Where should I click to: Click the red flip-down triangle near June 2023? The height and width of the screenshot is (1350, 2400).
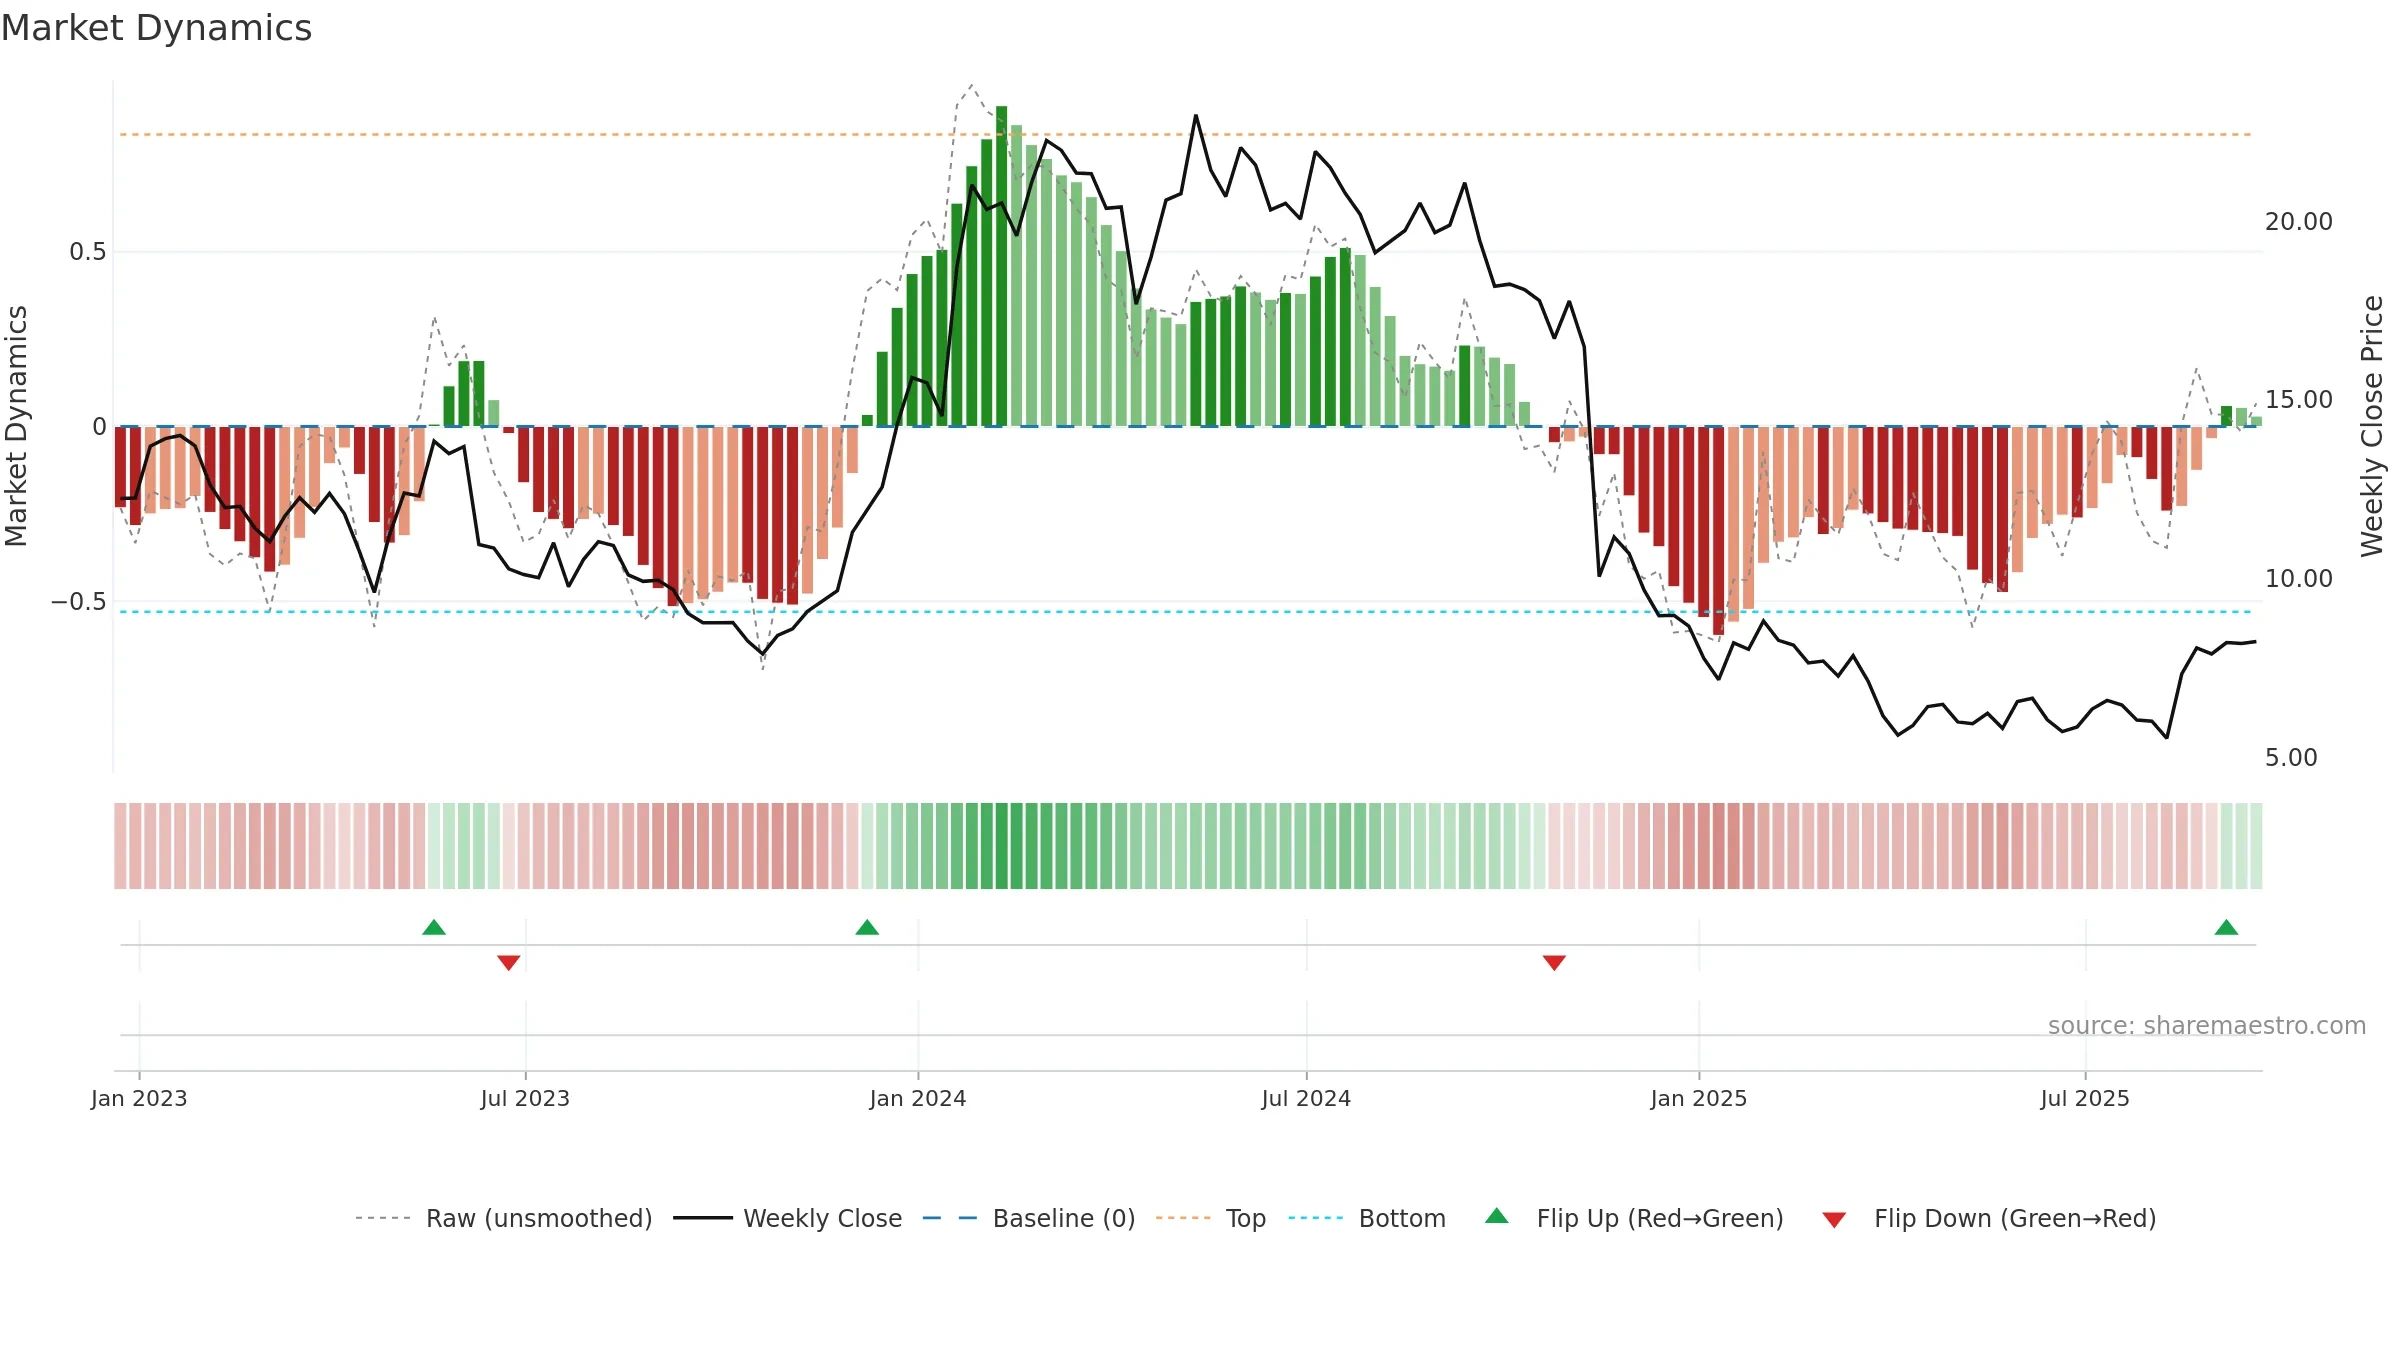click(x=508, y=962)
